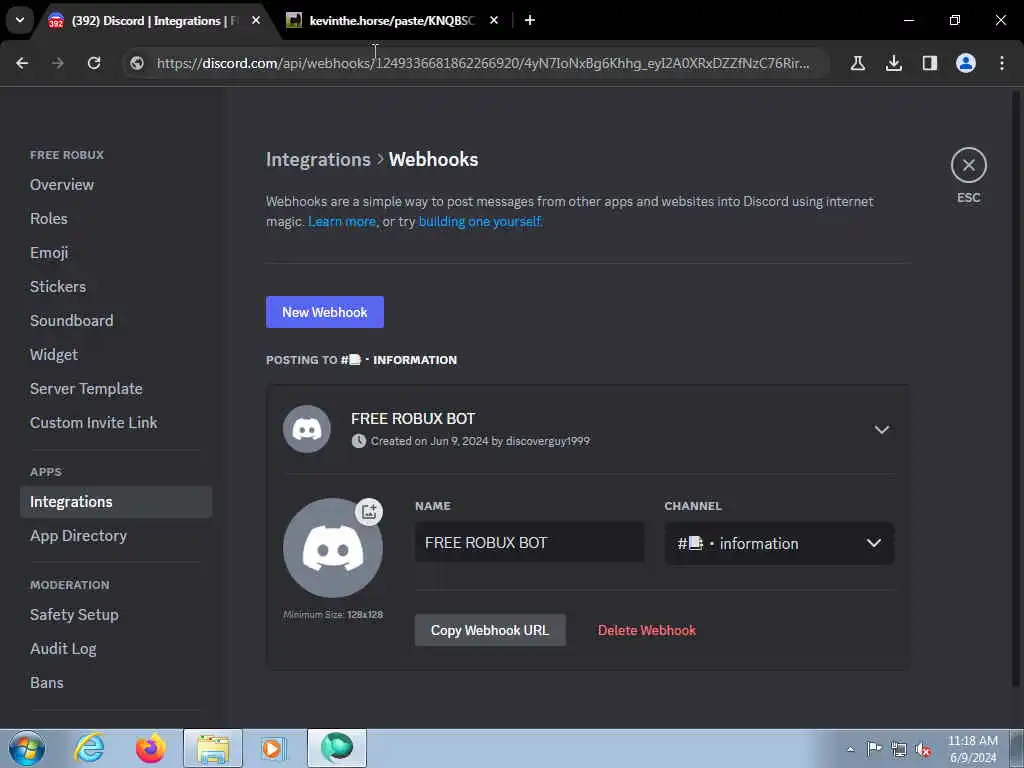Open the network tray icon
This screenshot has height=768, width=1024.
[899, 749]
